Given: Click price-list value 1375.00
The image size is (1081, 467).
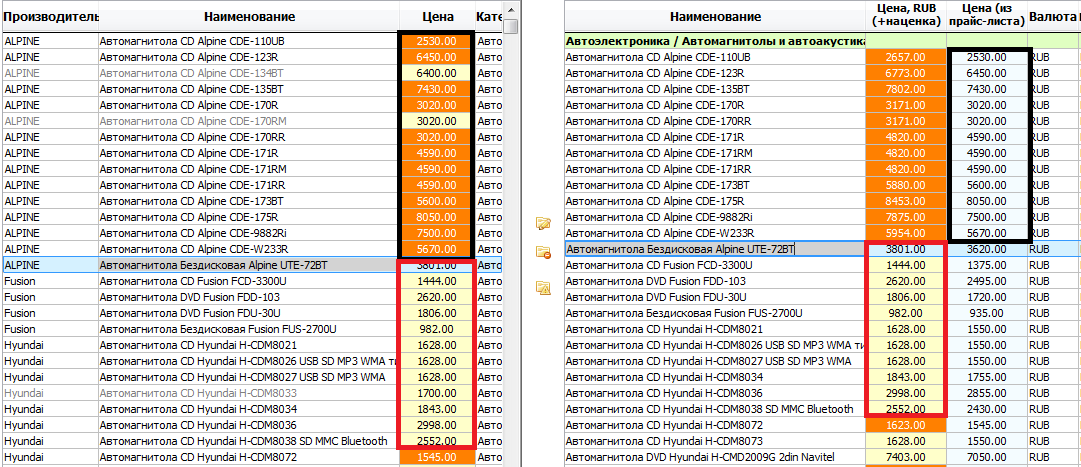Looking at the screenshot, I should (987, 265).
